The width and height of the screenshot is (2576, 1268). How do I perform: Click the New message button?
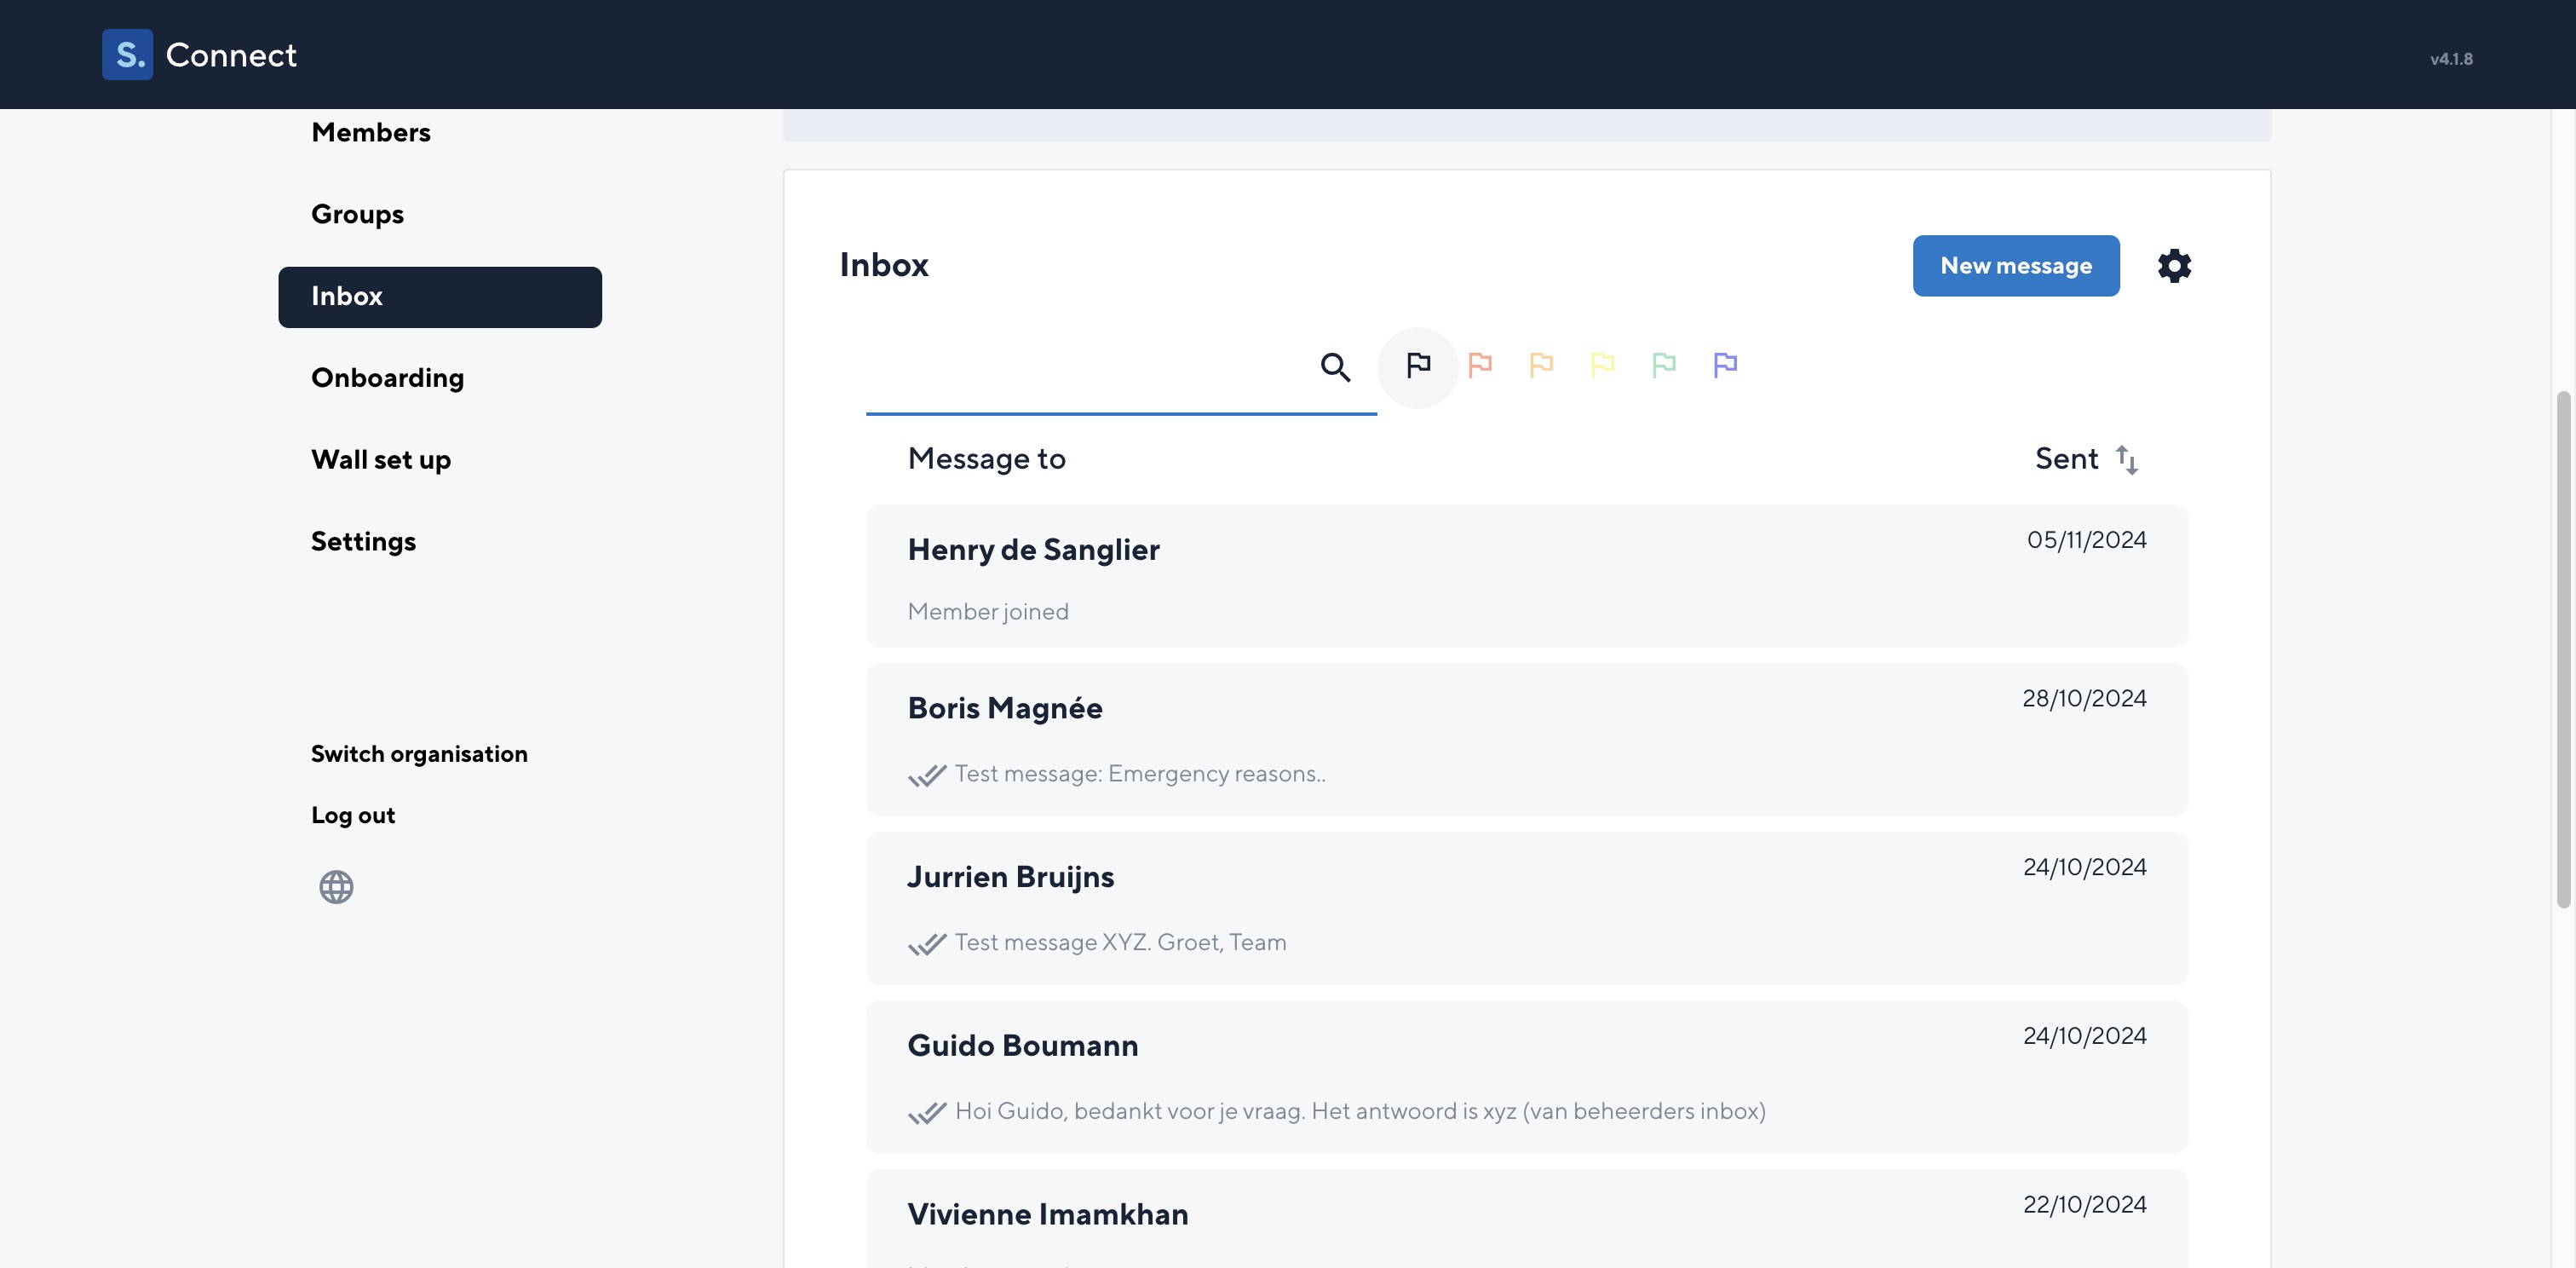point(2015,266)
